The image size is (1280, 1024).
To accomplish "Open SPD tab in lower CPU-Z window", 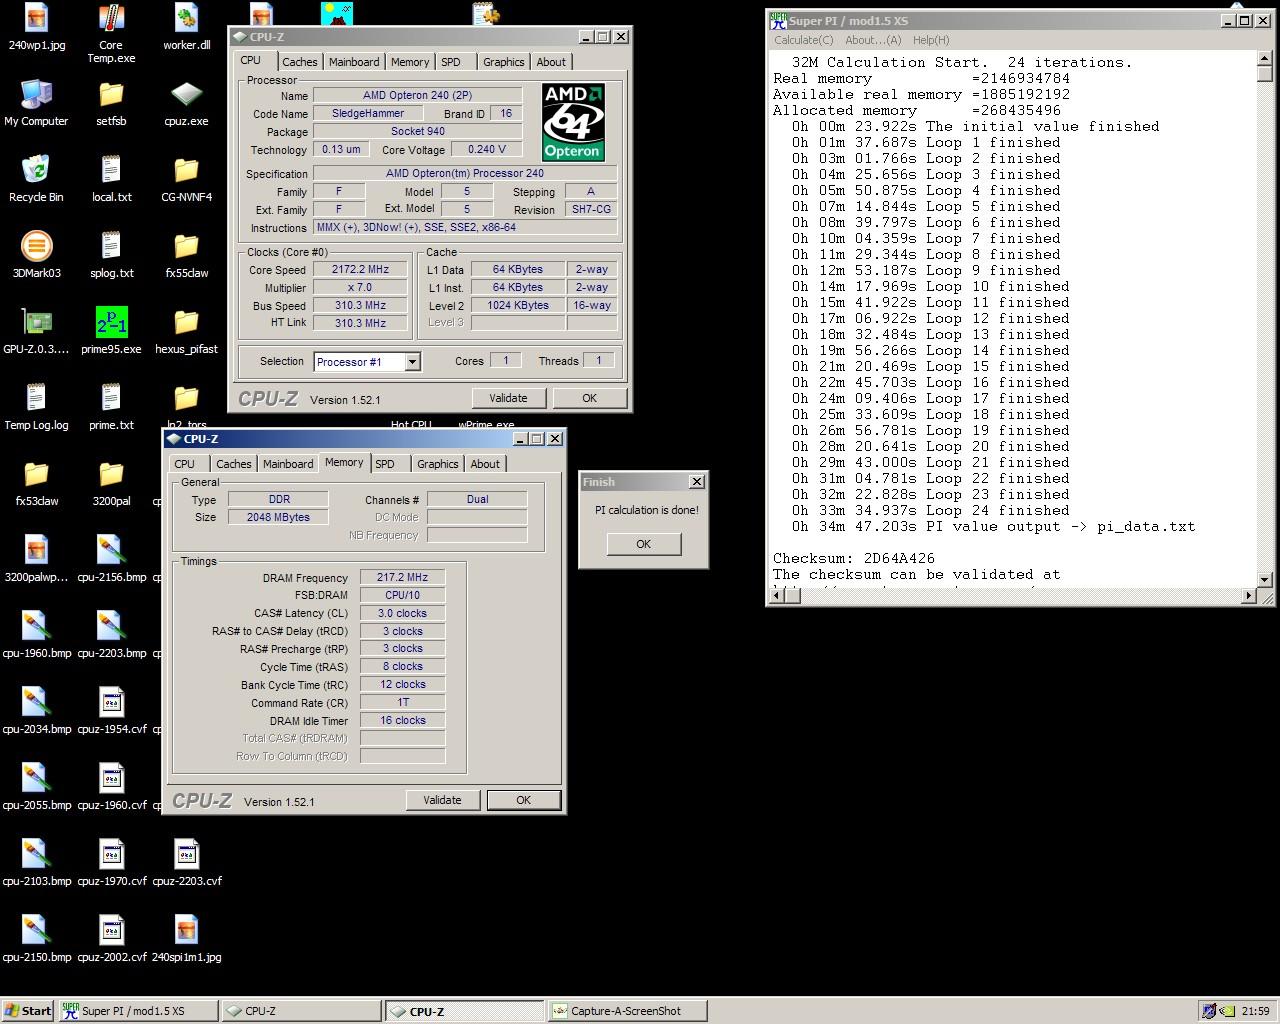I will [x=385, y=464].
